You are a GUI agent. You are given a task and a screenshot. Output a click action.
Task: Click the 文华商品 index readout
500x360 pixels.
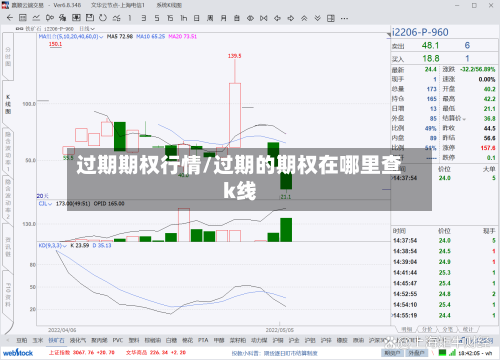pos(156,353)
